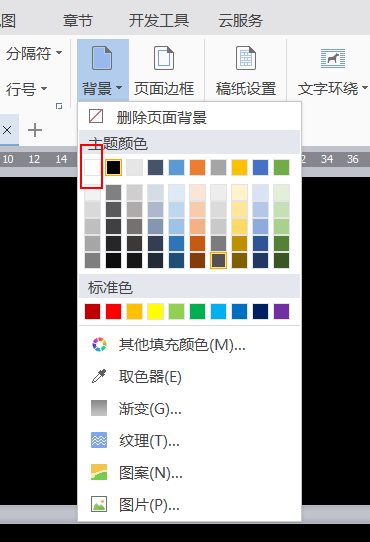370x542 pixels.
Task: Pick the dark red standard color
Action: click(x=92, y=311)
